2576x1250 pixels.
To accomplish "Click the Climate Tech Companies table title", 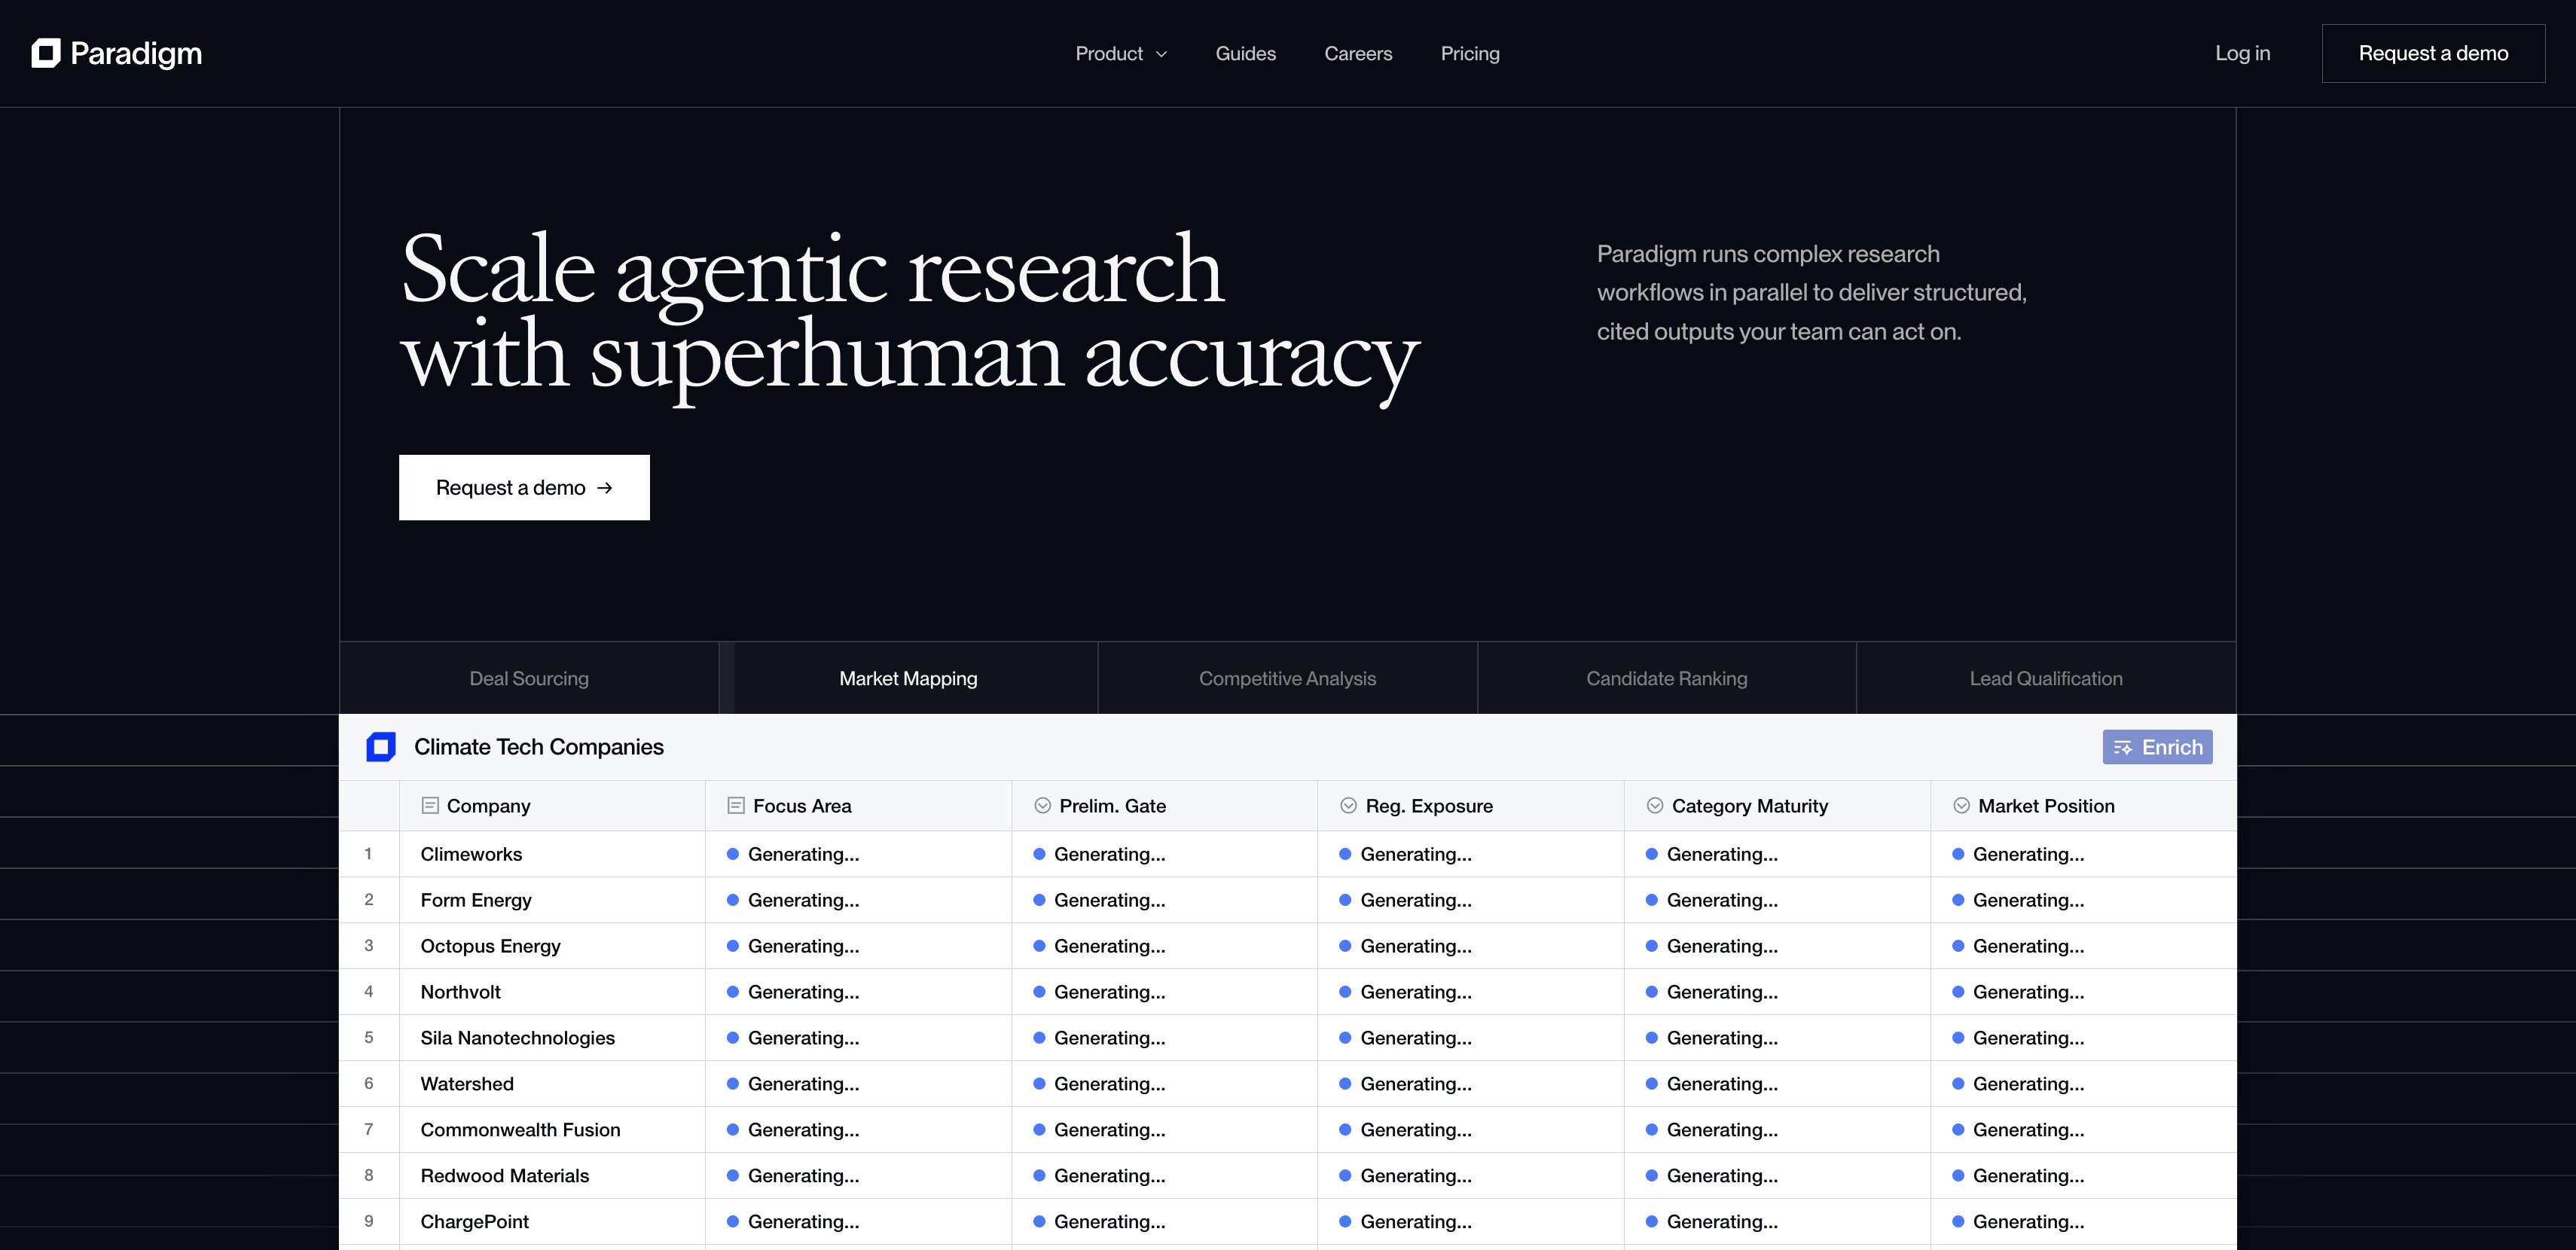I will pyautogui.click(x=538, y=747).
